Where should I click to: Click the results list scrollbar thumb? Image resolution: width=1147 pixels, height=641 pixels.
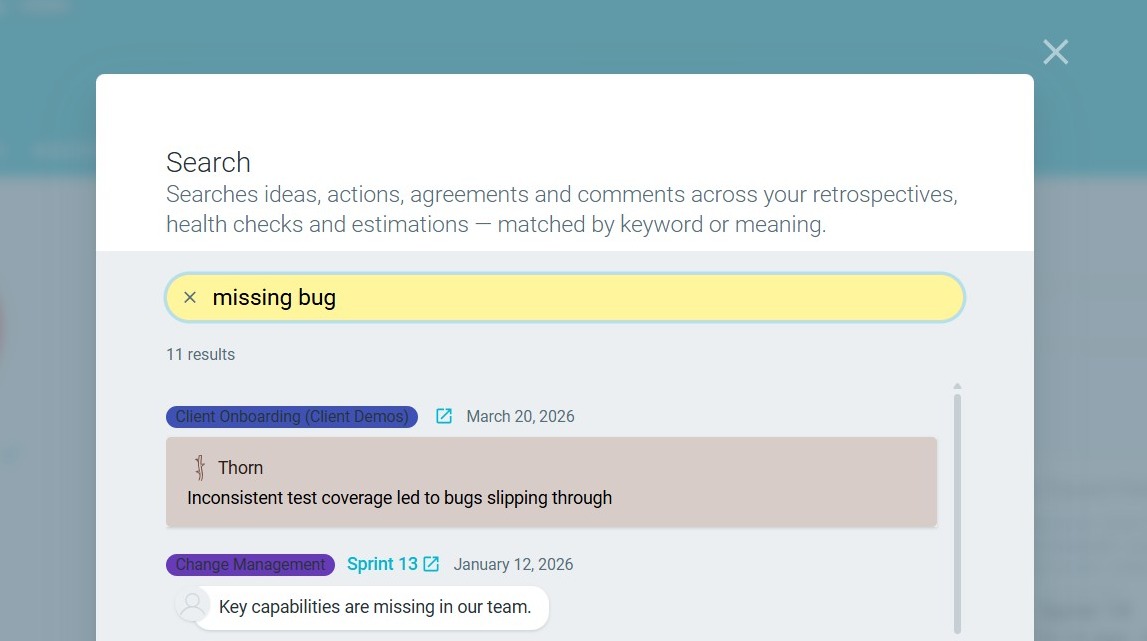[x=957, y=514]
